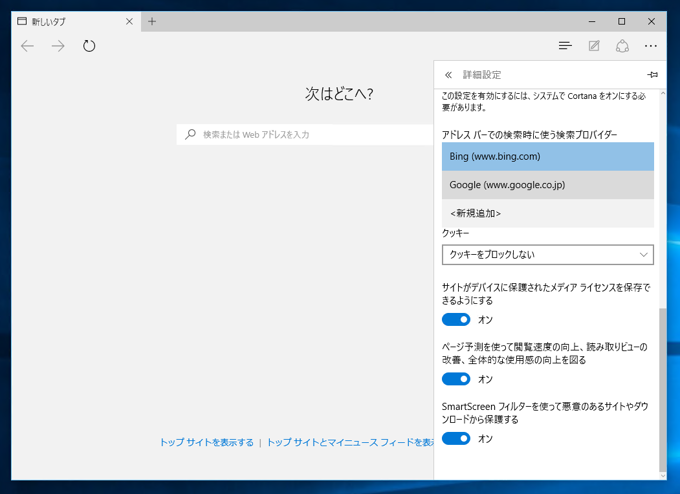
Task: Return via the double-chevron back icon
Action: [x=448, y=75]
